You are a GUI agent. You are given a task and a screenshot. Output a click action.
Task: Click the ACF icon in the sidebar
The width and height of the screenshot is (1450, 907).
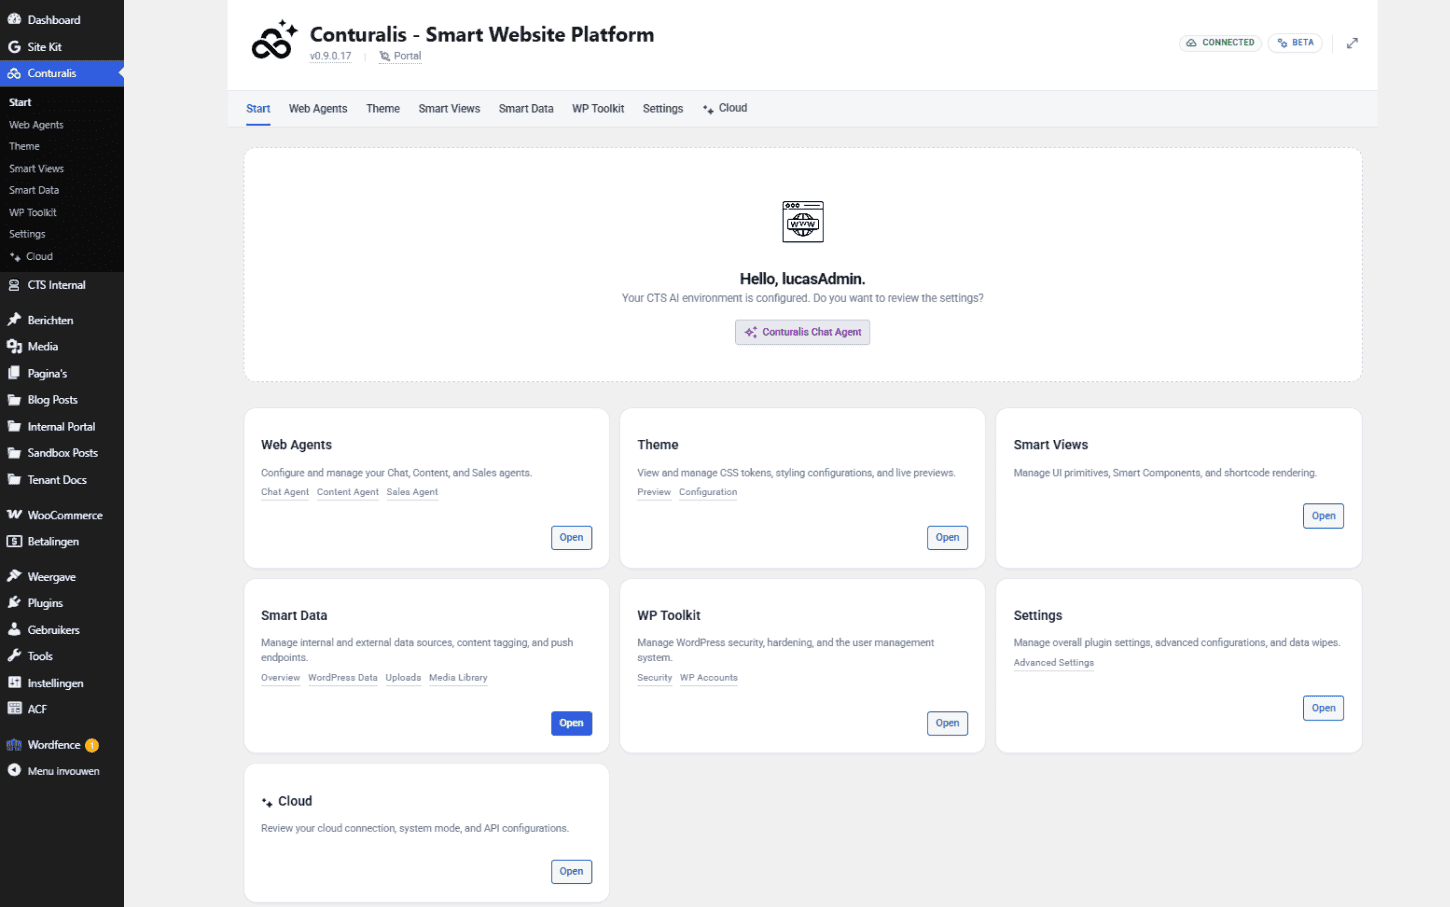14,709
